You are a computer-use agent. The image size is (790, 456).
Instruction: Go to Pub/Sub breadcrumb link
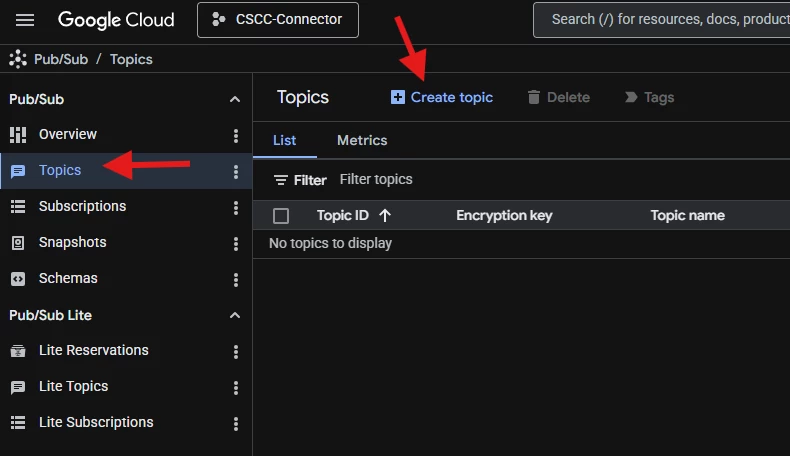click(x=61, y=59)
